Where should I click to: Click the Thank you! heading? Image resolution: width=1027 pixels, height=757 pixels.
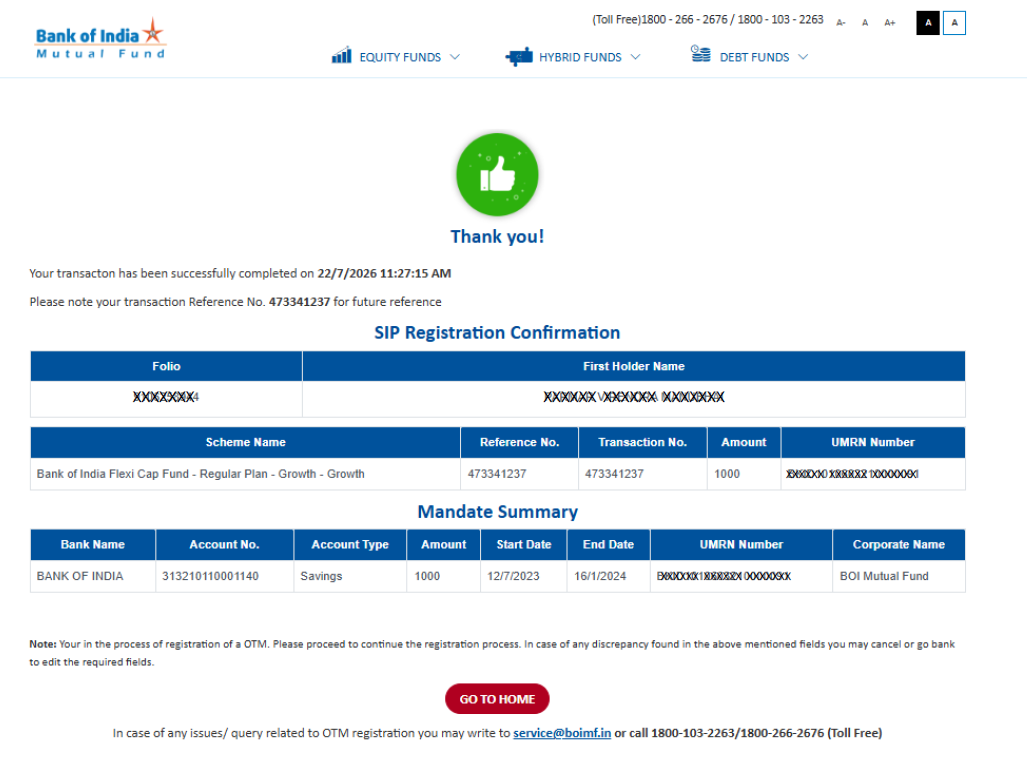click(497, 236)
